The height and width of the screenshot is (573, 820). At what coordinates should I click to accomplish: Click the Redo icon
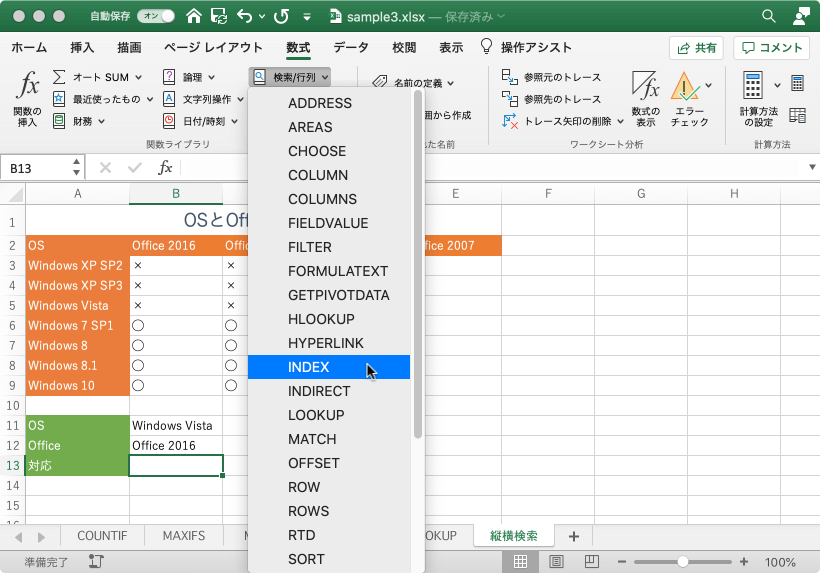(x=281, y=16)
